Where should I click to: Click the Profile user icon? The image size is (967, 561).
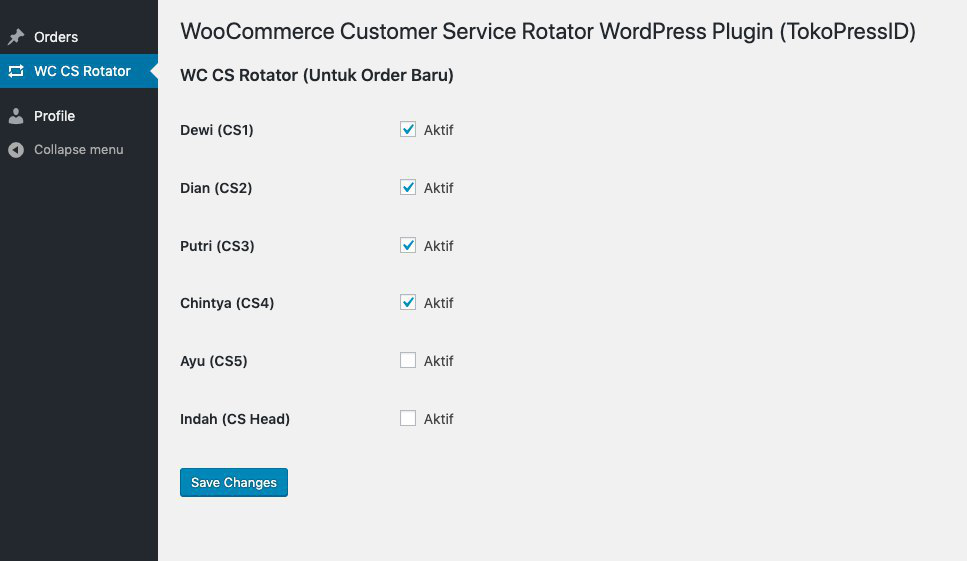coord(16,116)
